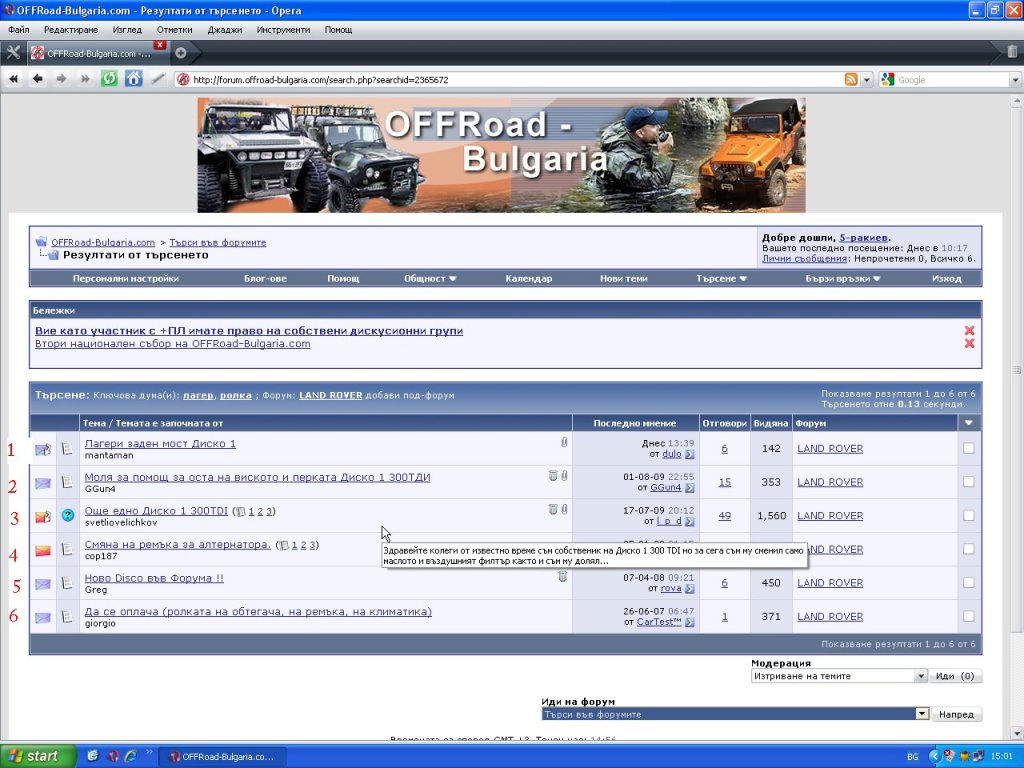Viewport: 1024px width, 768px height.
Task: Click the RSS feed icon in address bar
Action: tap(851, 80)
